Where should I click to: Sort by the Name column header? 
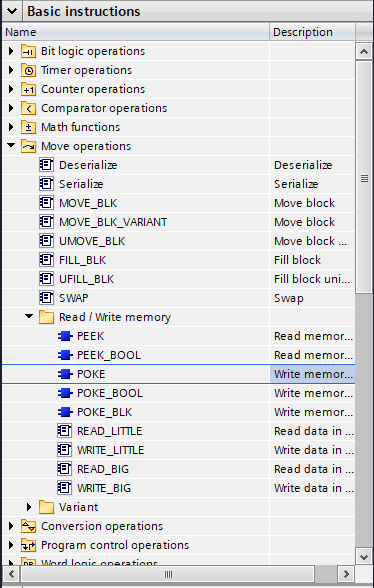(136, 32)
